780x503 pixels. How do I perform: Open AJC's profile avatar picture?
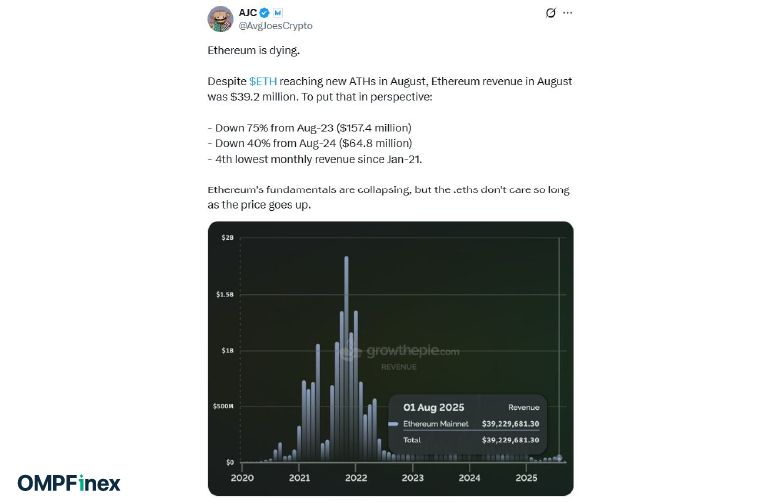[x=220, y=19]
